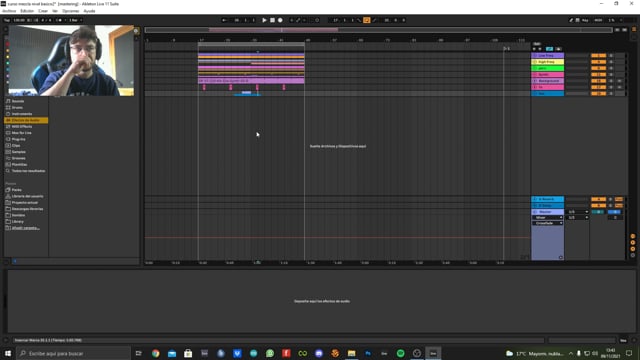Solo the Low Freq track
Image resolution: width=640 pixels, height=360 pixels.
[611, 56]
